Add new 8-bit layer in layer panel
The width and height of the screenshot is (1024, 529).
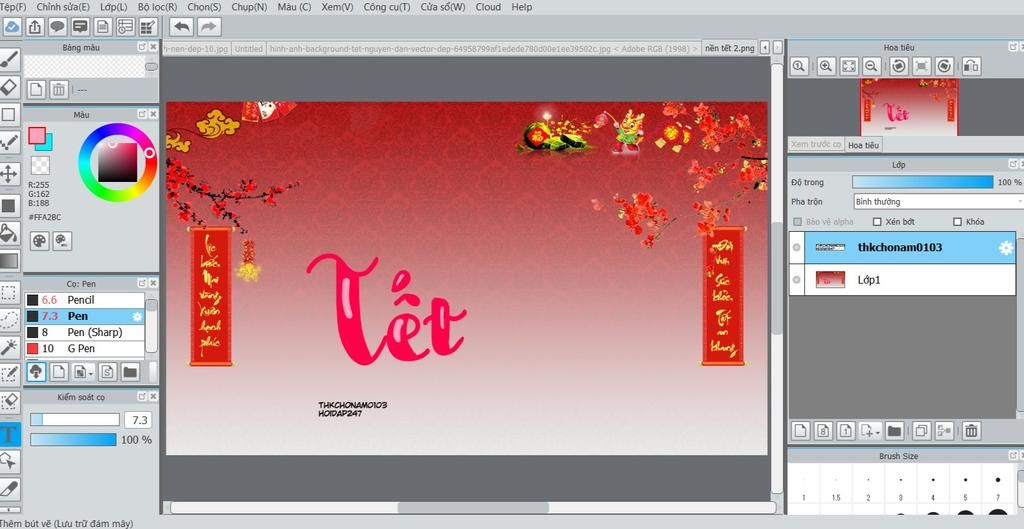click(823, 431)
